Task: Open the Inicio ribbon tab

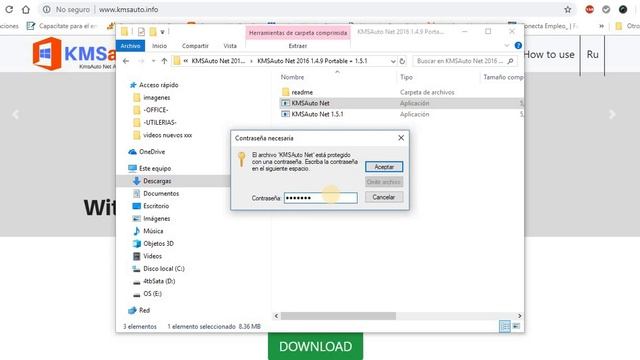Action: [160, 46]
